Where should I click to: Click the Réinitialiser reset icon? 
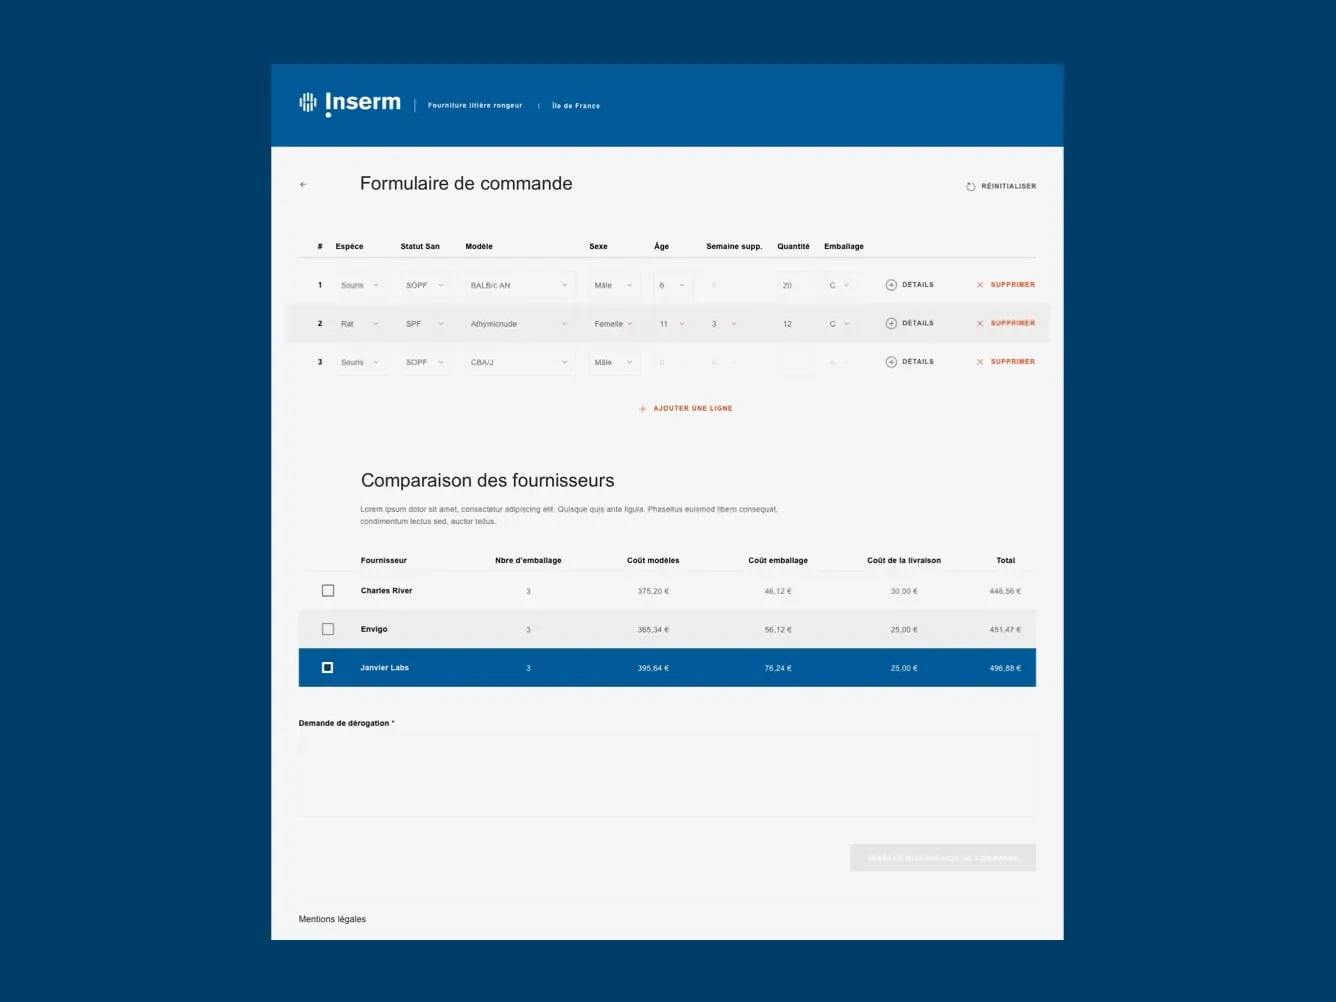970,187
